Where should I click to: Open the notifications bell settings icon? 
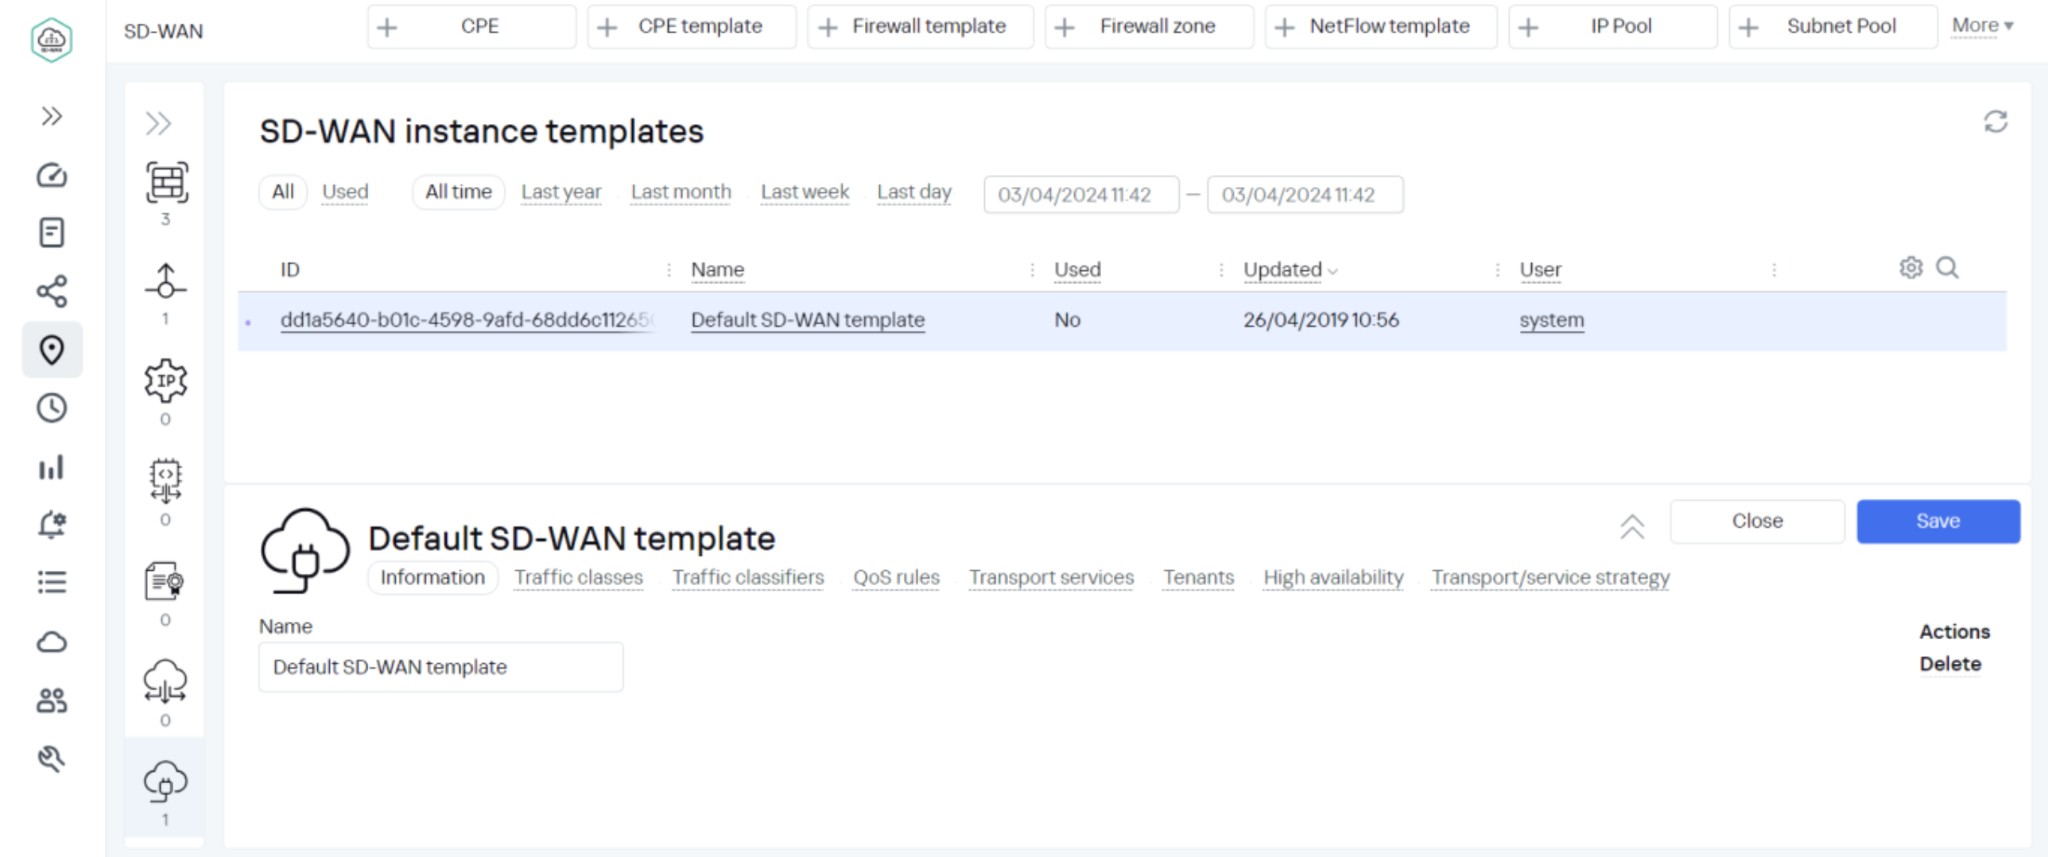pyautogui.click(x=52, y=524)
